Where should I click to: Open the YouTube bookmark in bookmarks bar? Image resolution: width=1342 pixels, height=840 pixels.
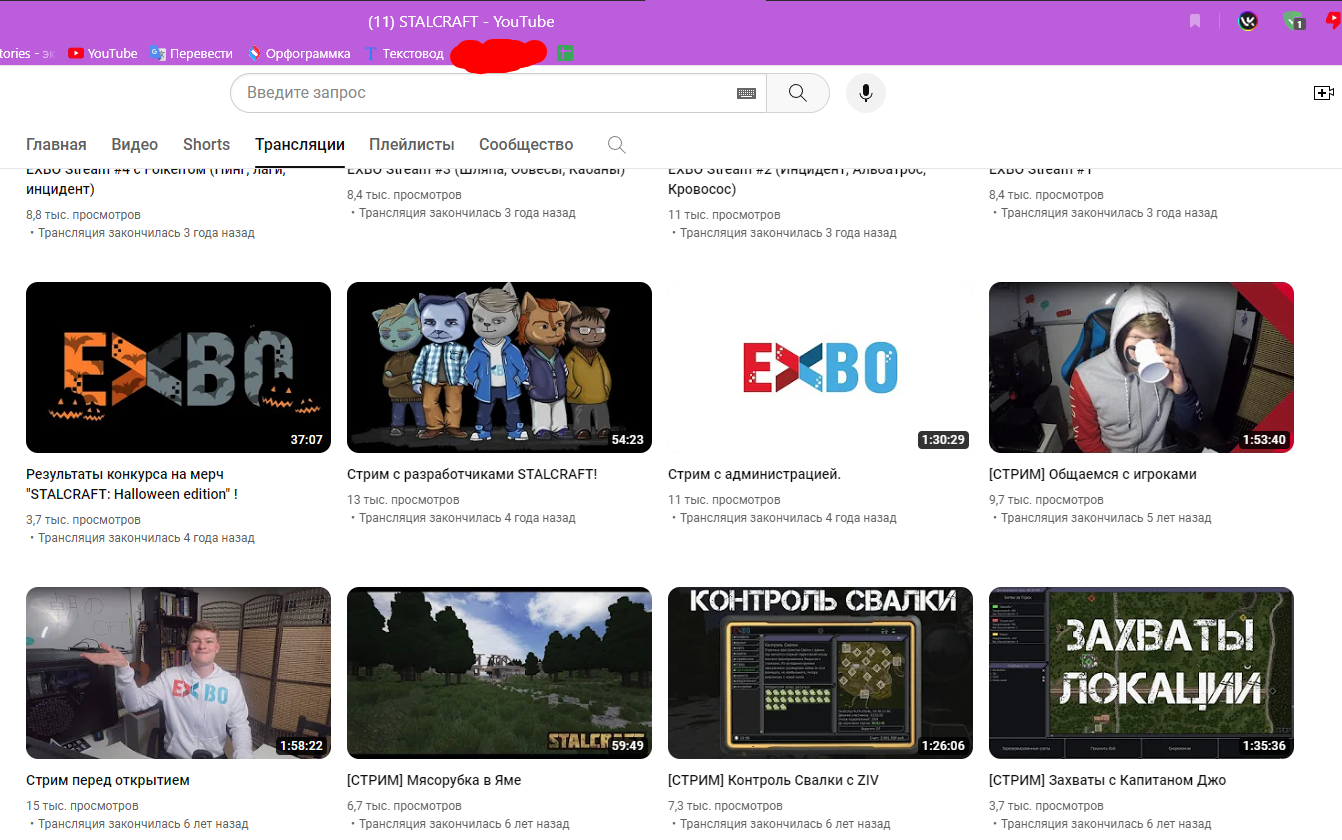(102, 53)
